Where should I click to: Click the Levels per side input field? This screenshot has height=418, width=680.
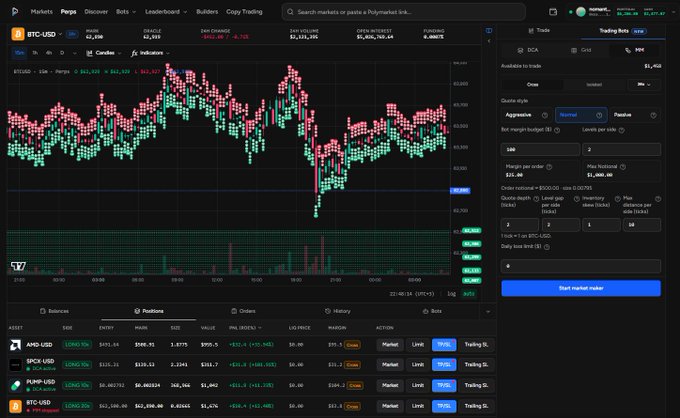pos(621,149)
